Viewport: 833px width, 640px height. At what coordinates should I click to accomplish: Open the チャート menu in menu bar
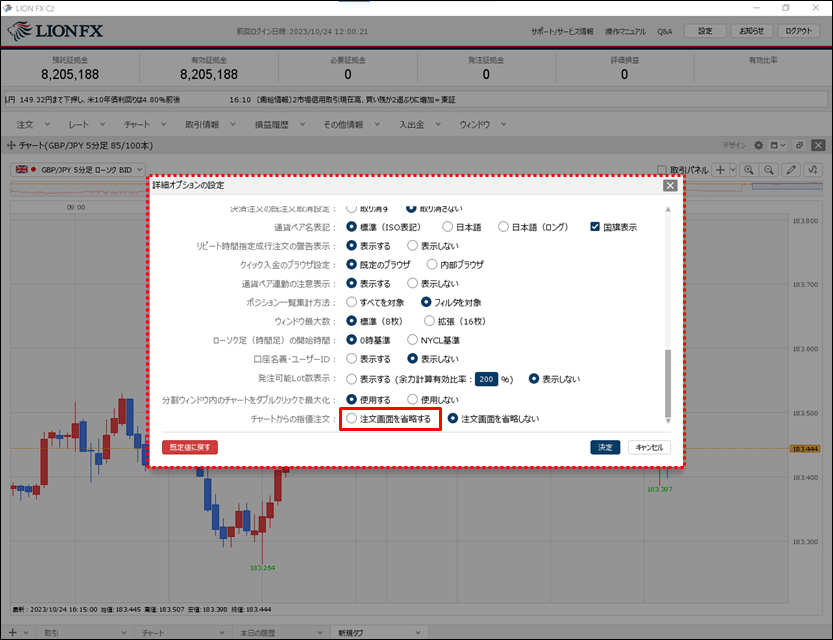pyautogui.click(x=145, y=124)
